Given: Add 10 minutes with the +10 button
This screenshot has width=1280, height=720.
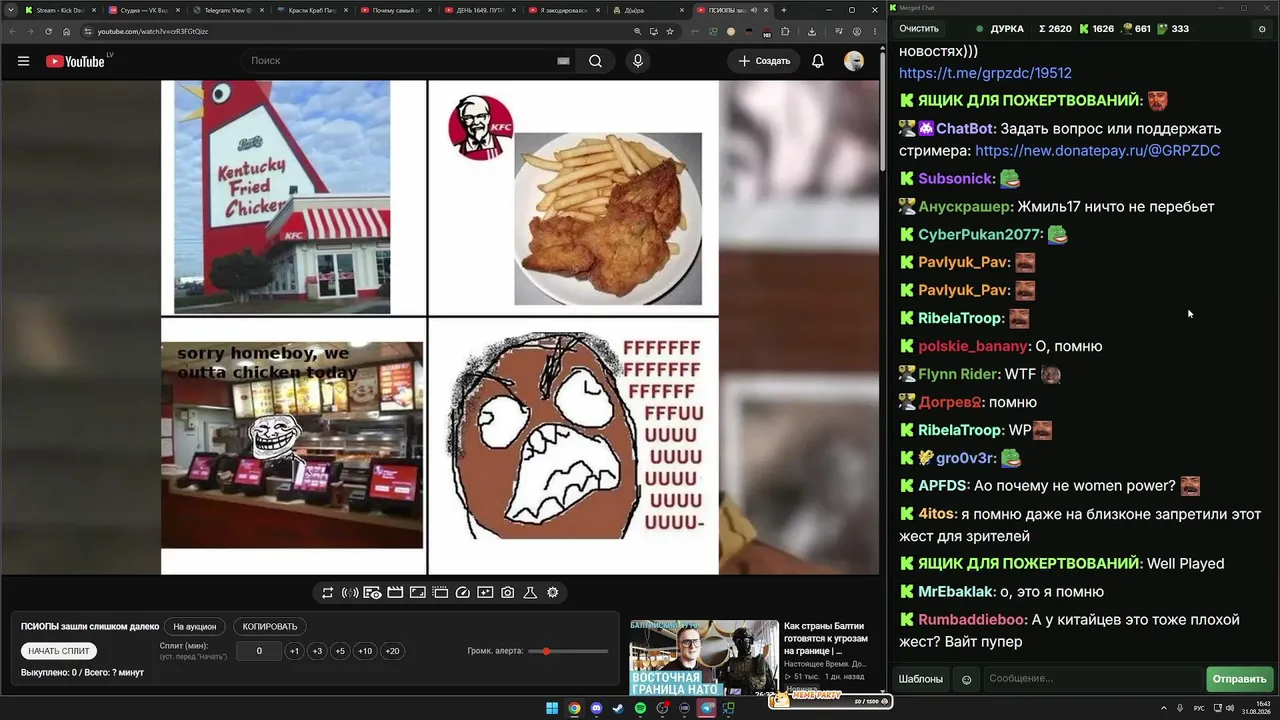Looking at the screenshot, I should click(365, 651).
